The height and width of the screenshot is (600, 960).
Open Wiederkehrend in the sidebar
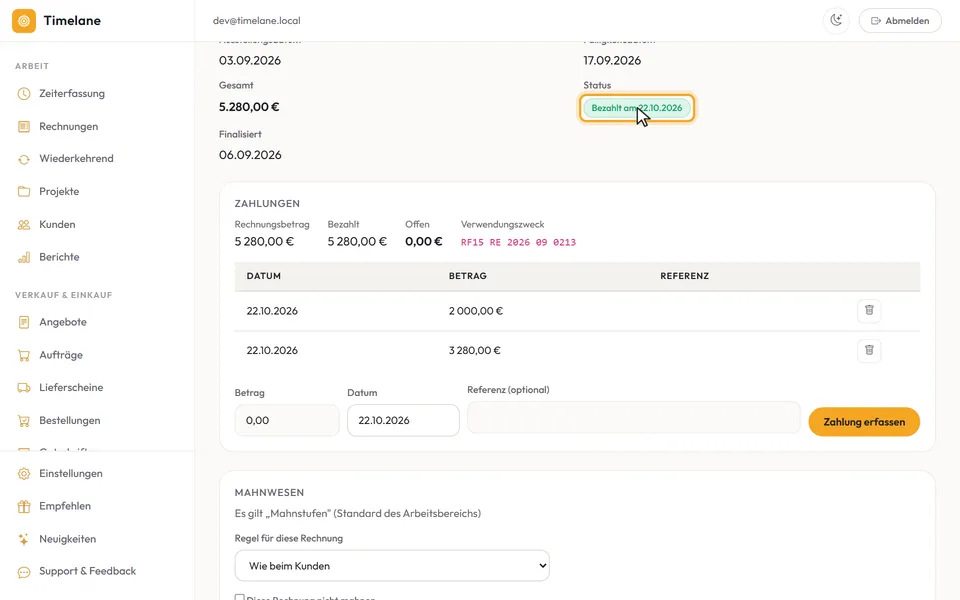(x=76, y=159)
